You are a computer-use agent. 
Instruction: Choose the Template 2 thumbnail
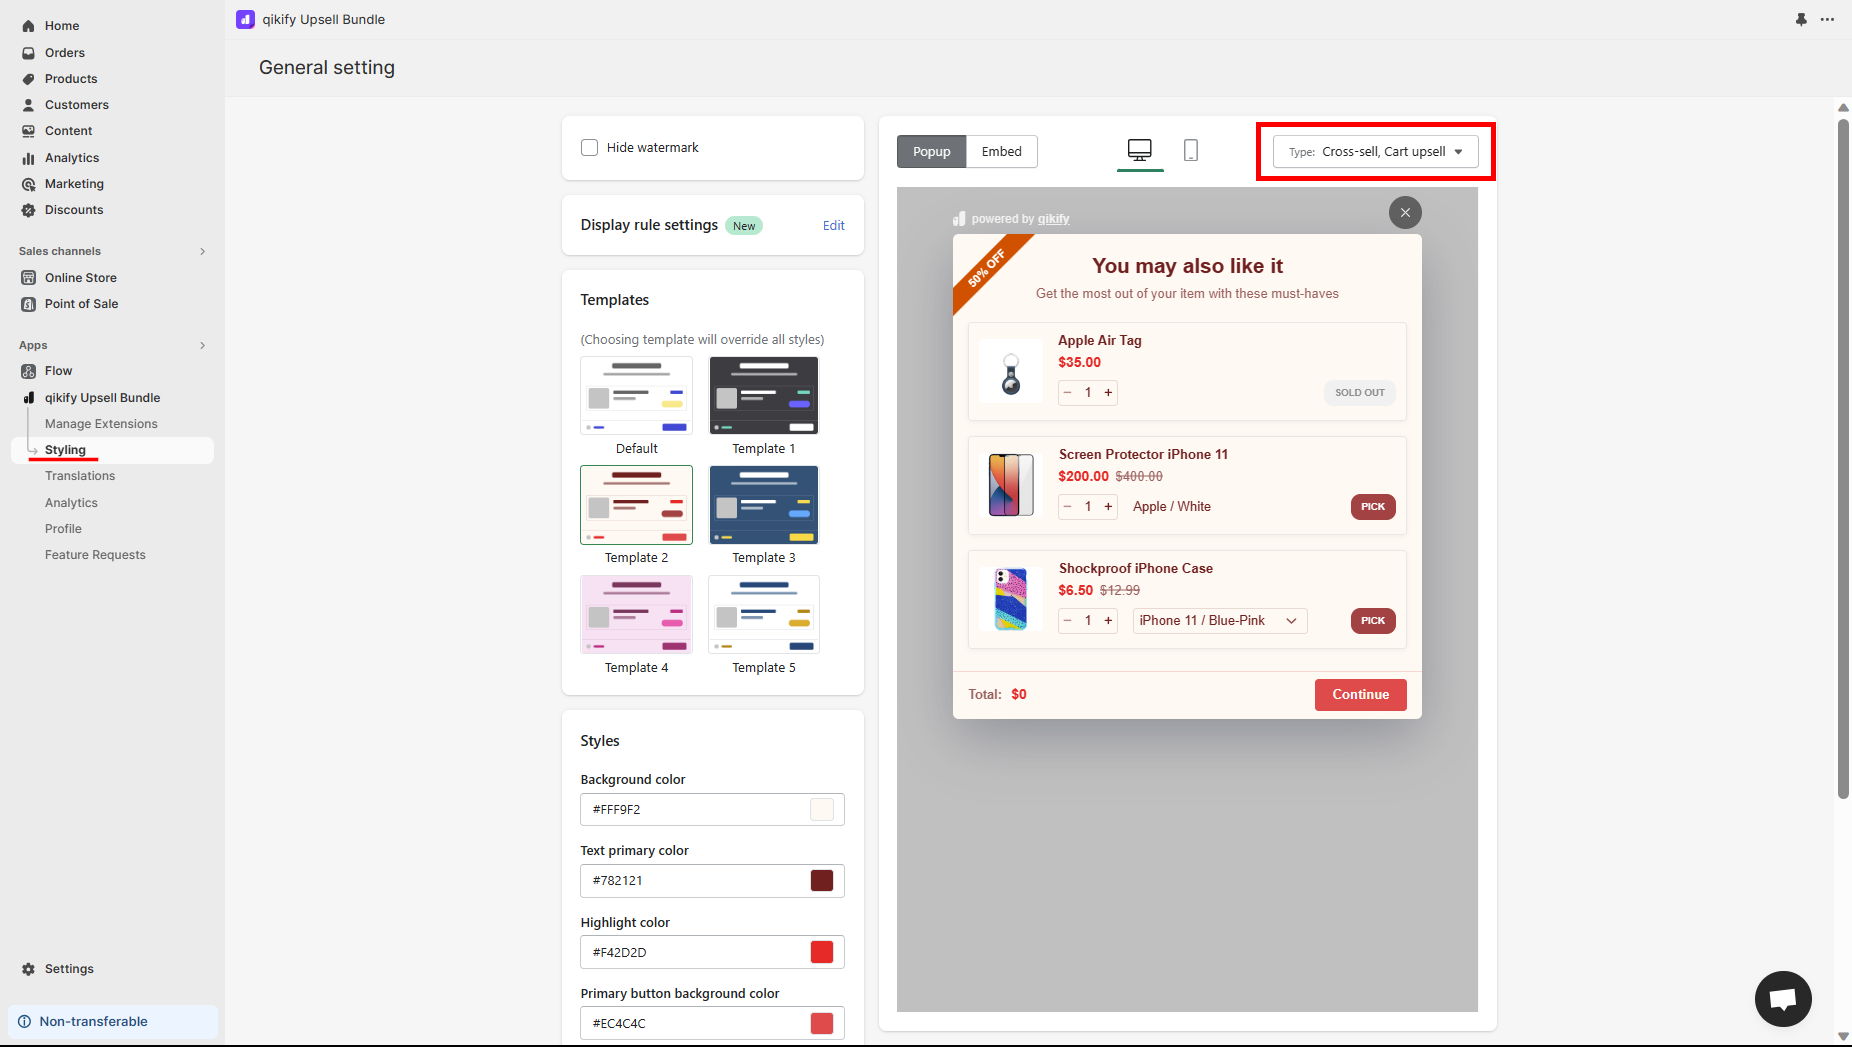coord(636,505)
